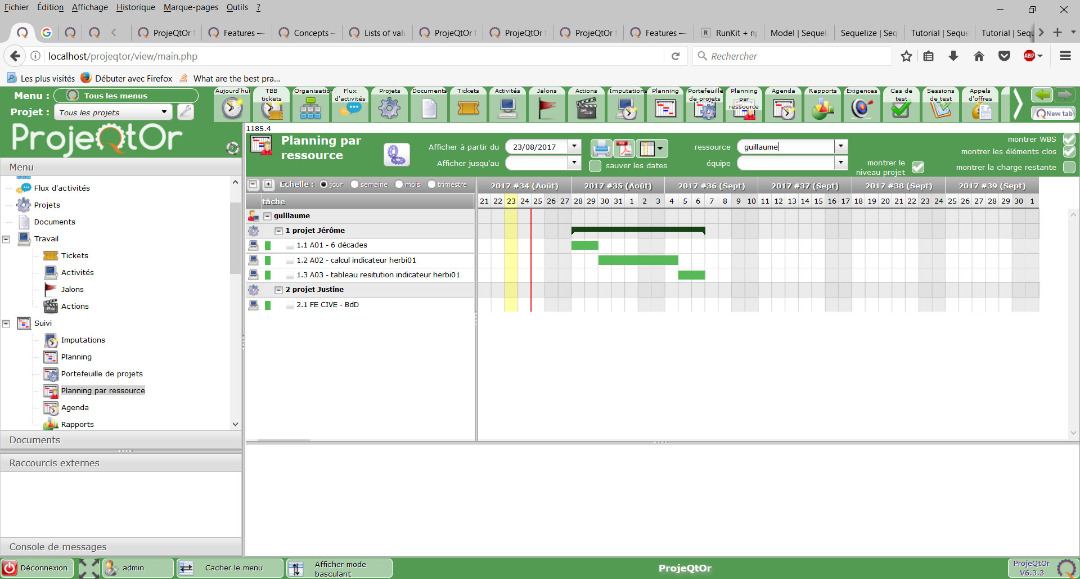Click the green bar of task A02
The image size is (1080, 579).
638,260
